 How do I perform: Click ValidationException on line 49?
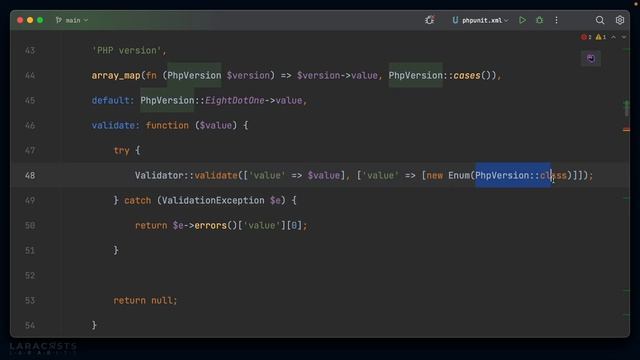click(213, 200)
